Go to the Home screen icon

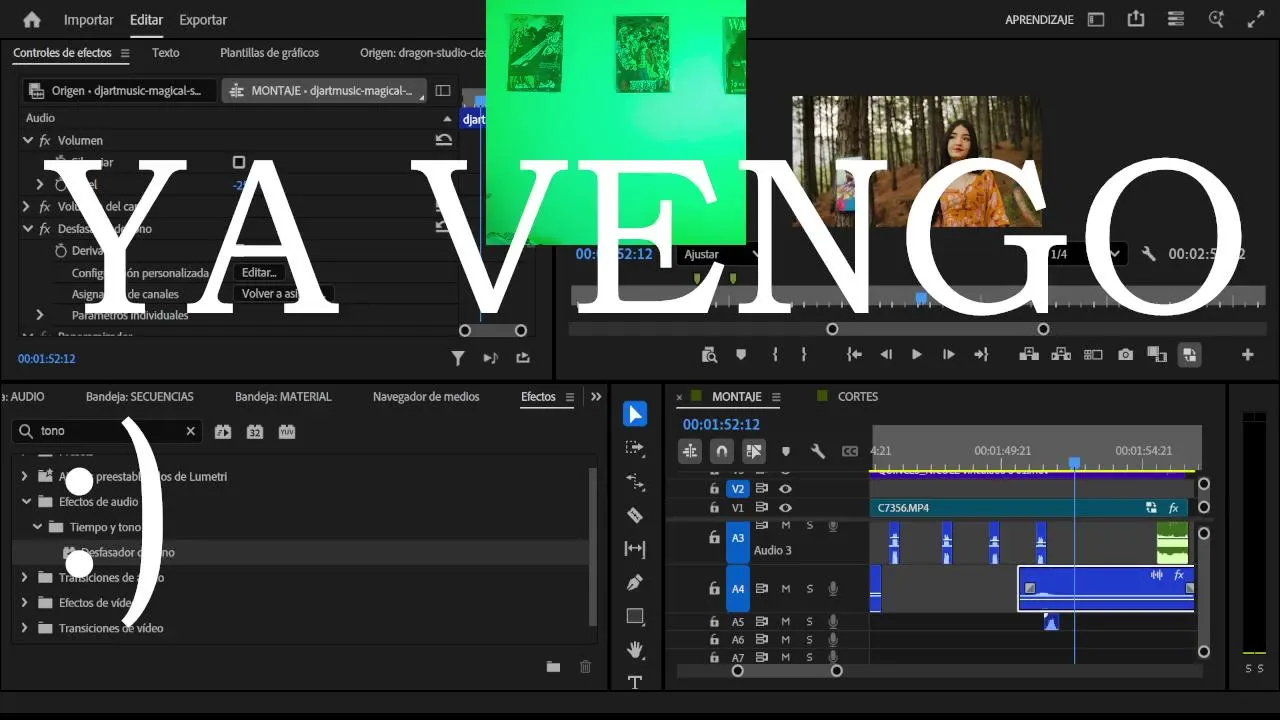coord(32,19)
